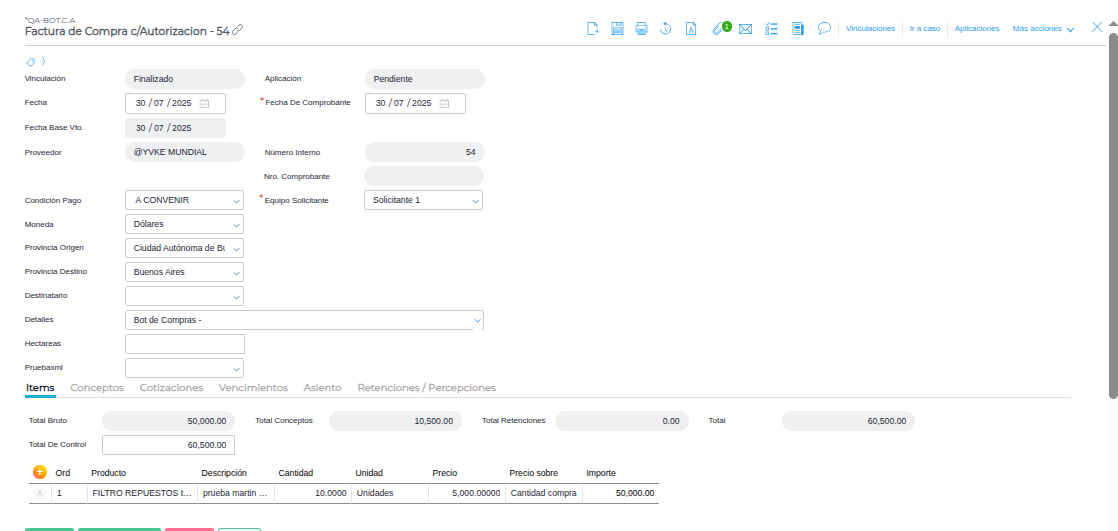
Task: Add a new item row with orange plus
Action: click(40, 472)
